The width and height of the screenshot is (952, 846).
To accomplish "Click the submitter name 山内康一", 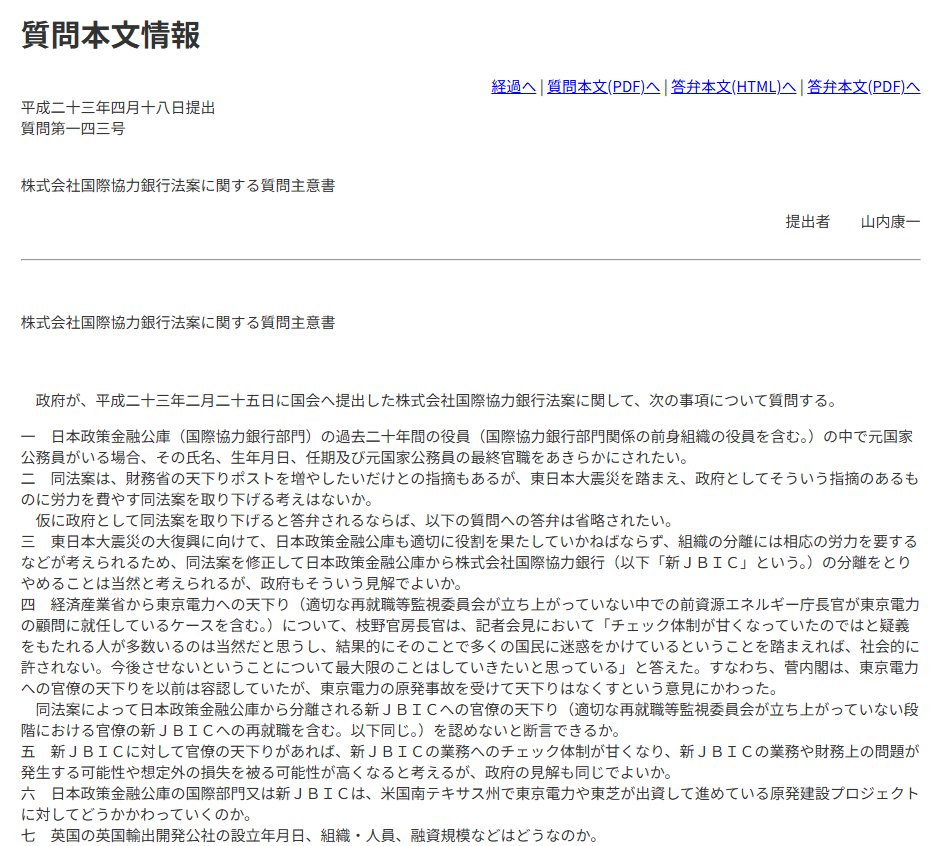I will [890, 222].
